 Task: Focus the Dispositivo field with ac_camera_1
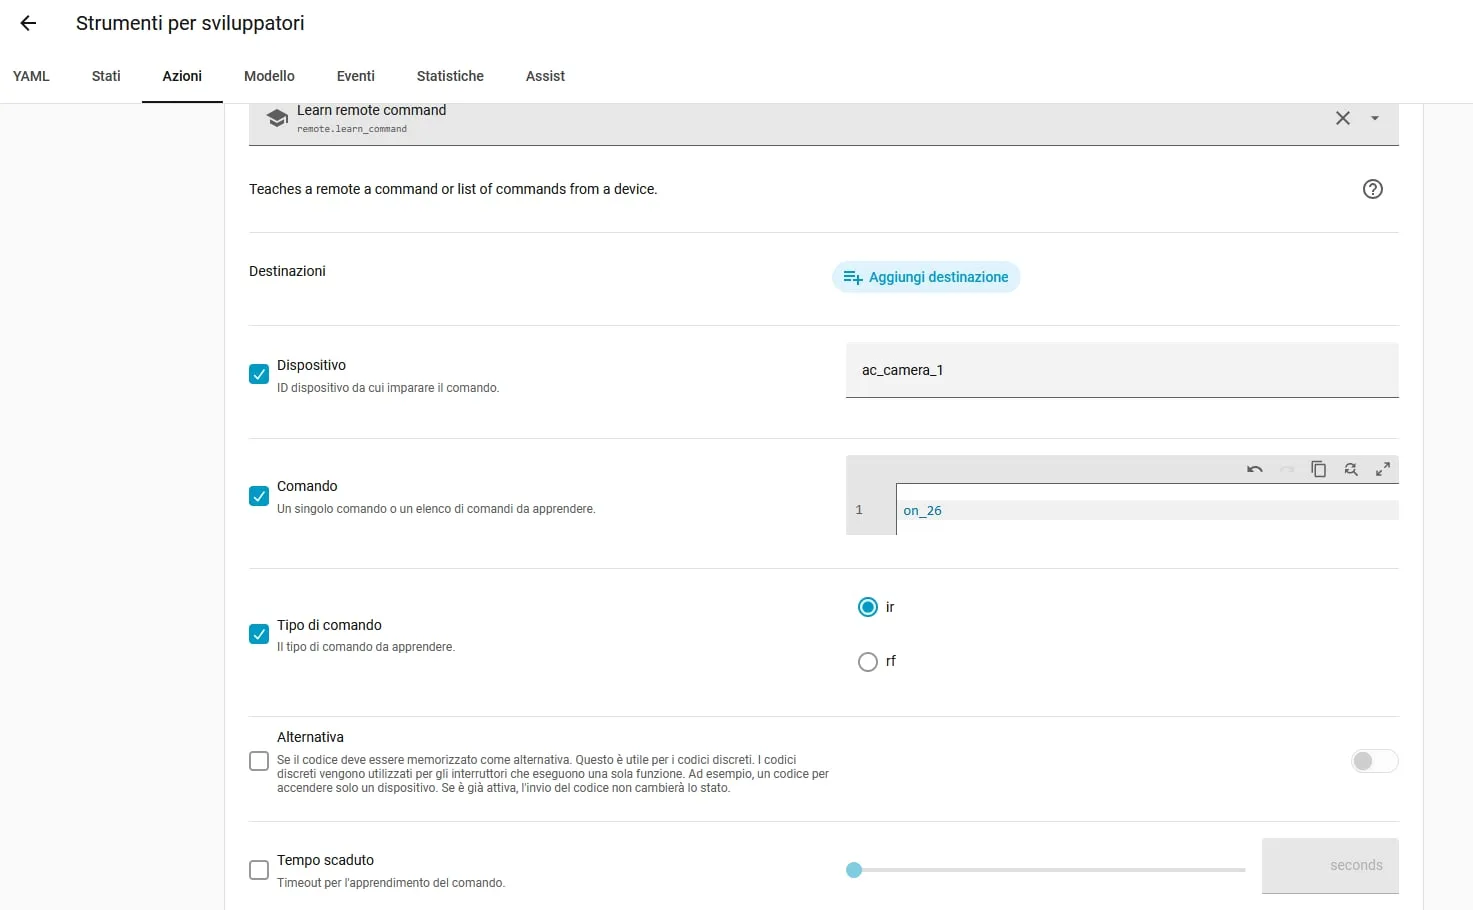[1122, 370]
